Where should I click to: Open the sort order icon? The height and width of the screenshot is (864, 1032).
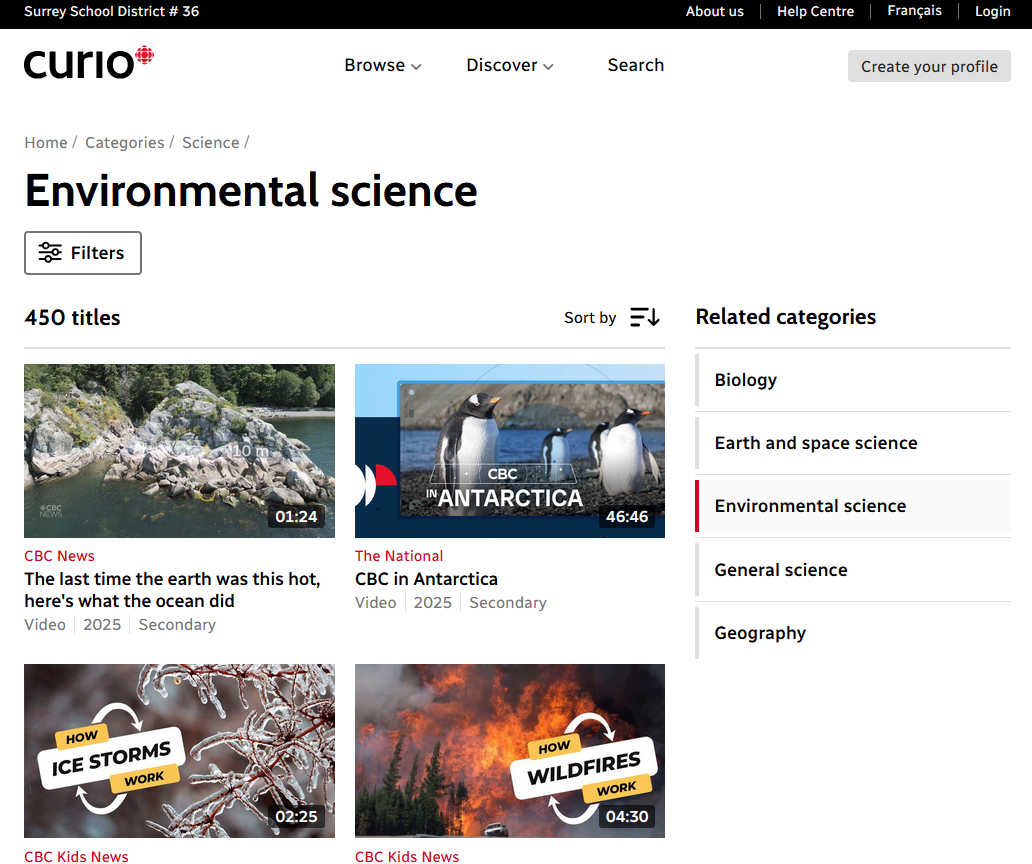644,317
